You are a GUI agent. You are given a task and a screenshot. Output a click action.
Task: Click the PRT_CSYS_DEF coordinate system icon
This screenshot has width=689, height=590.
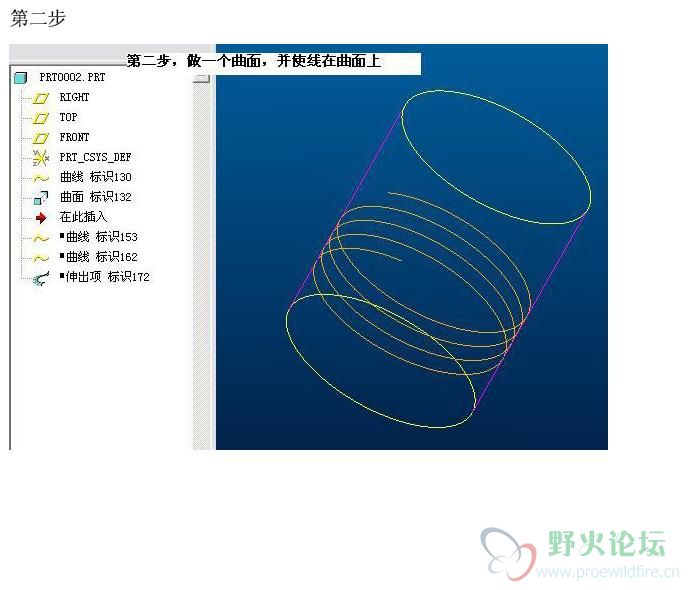[41, 158]
